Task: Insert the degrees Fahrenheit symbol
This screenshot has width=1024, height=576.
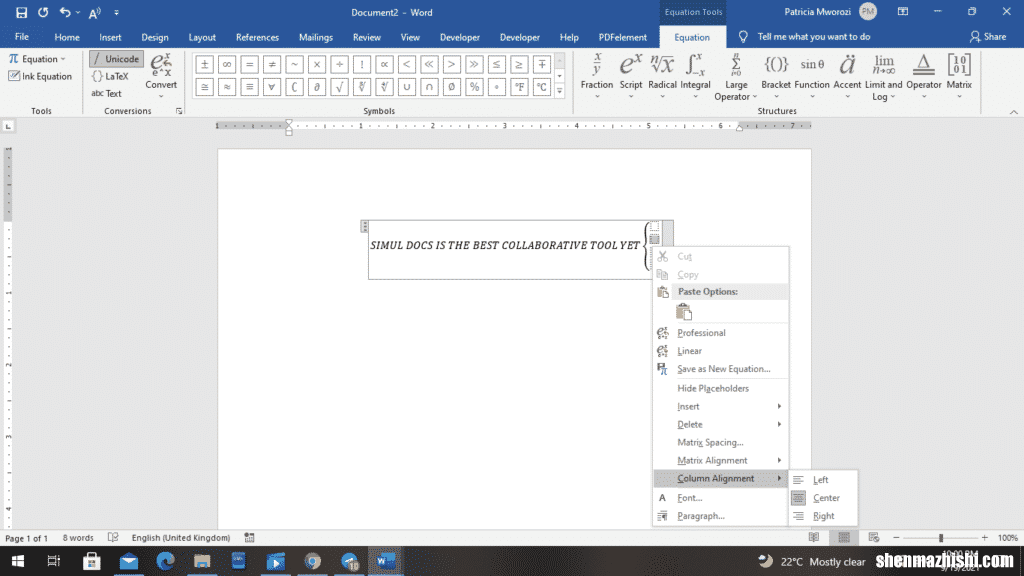Action: [519, 87]
